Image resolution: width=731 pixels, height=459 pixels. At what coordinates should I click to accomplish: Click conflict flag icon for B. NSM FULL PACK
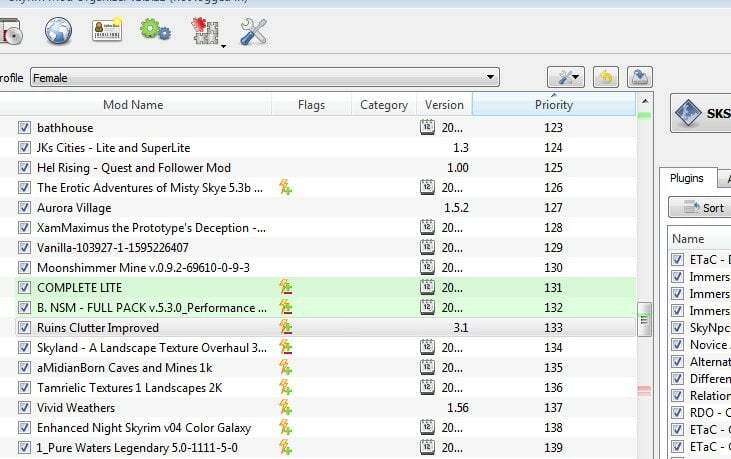coord(285,308)
